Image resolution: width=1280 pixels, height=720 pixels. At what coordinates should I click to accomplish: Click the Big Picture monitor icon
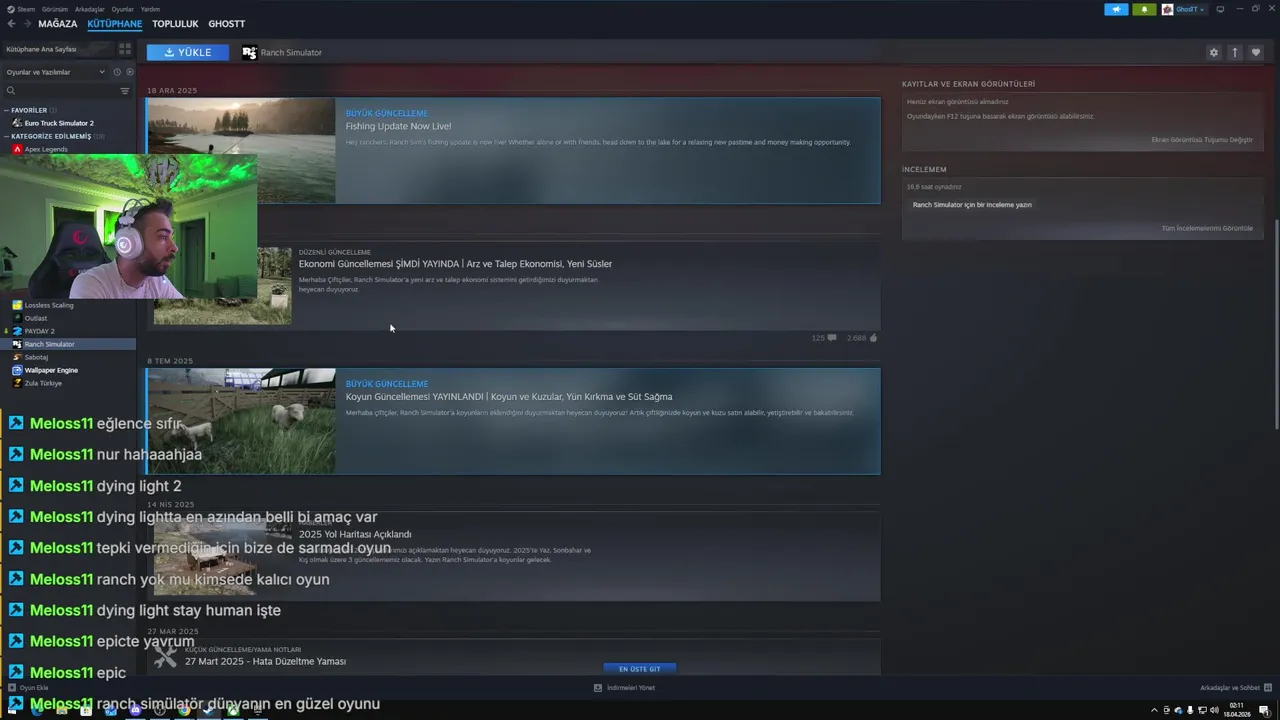[1220, 9]
